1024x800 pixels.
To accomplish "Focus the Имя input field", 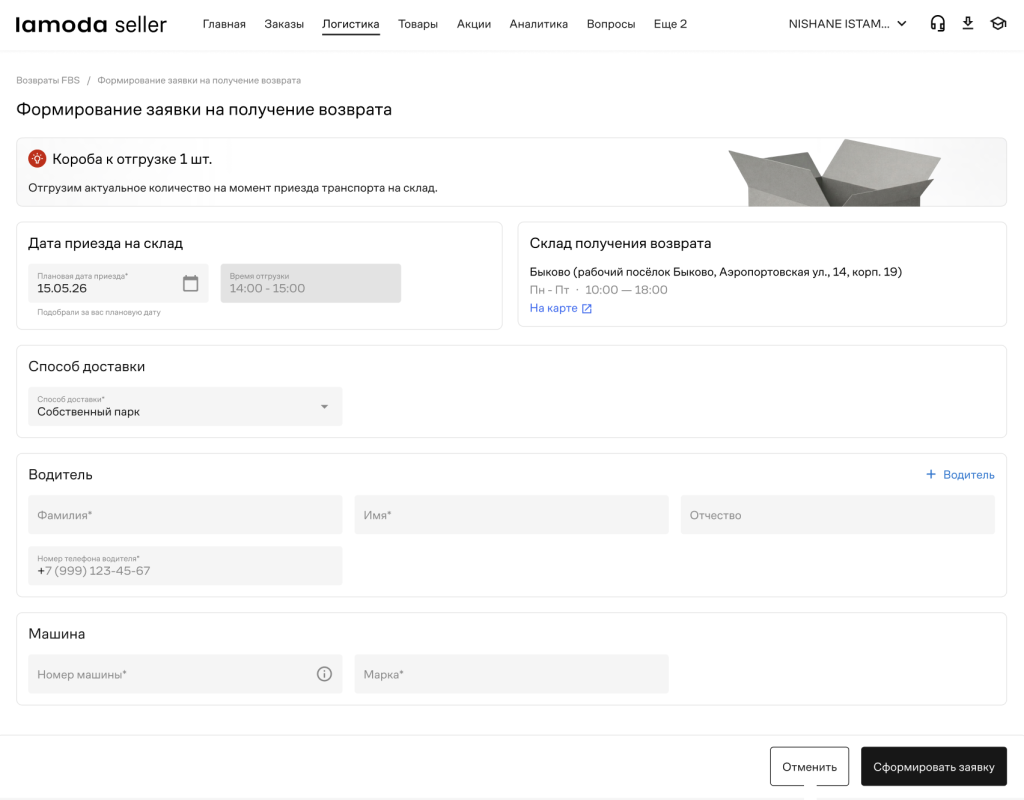I will click(511, 515).
